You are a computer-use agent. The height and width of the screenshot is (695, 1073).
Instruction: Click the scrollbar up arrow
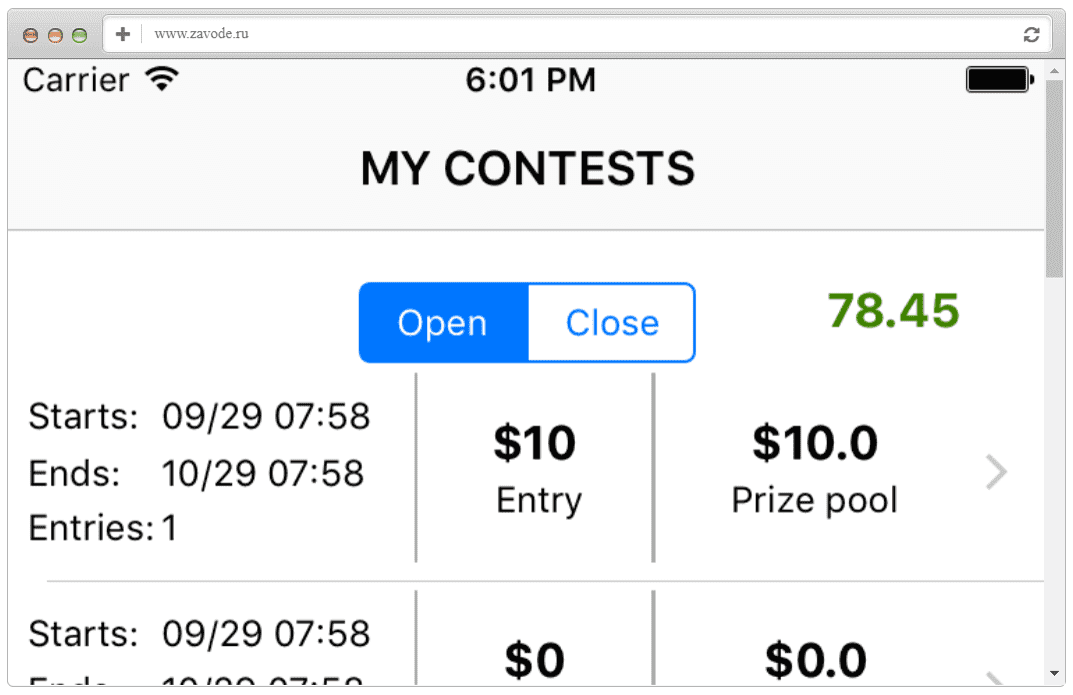pos(1055,71)
